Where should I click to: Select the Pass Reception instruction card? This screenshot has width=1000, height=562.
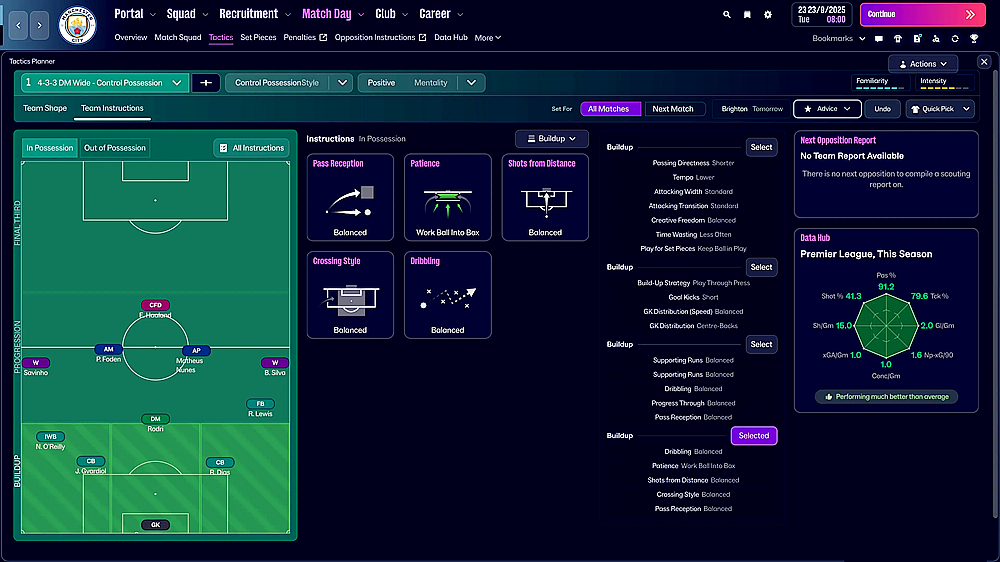[350, 197]
